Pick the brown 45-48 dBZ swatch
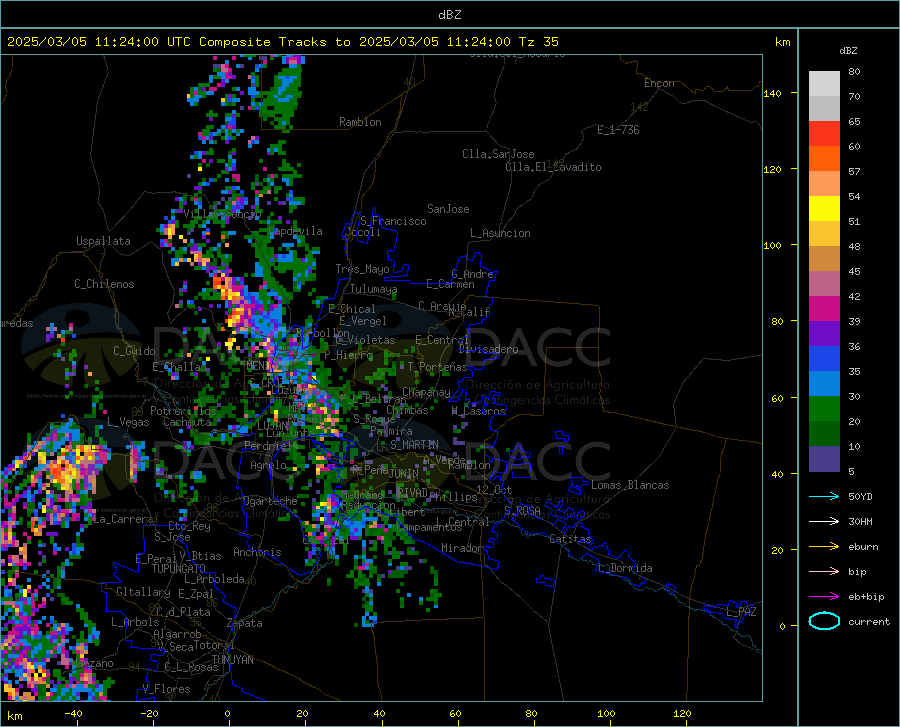 (x=824, y=259)
